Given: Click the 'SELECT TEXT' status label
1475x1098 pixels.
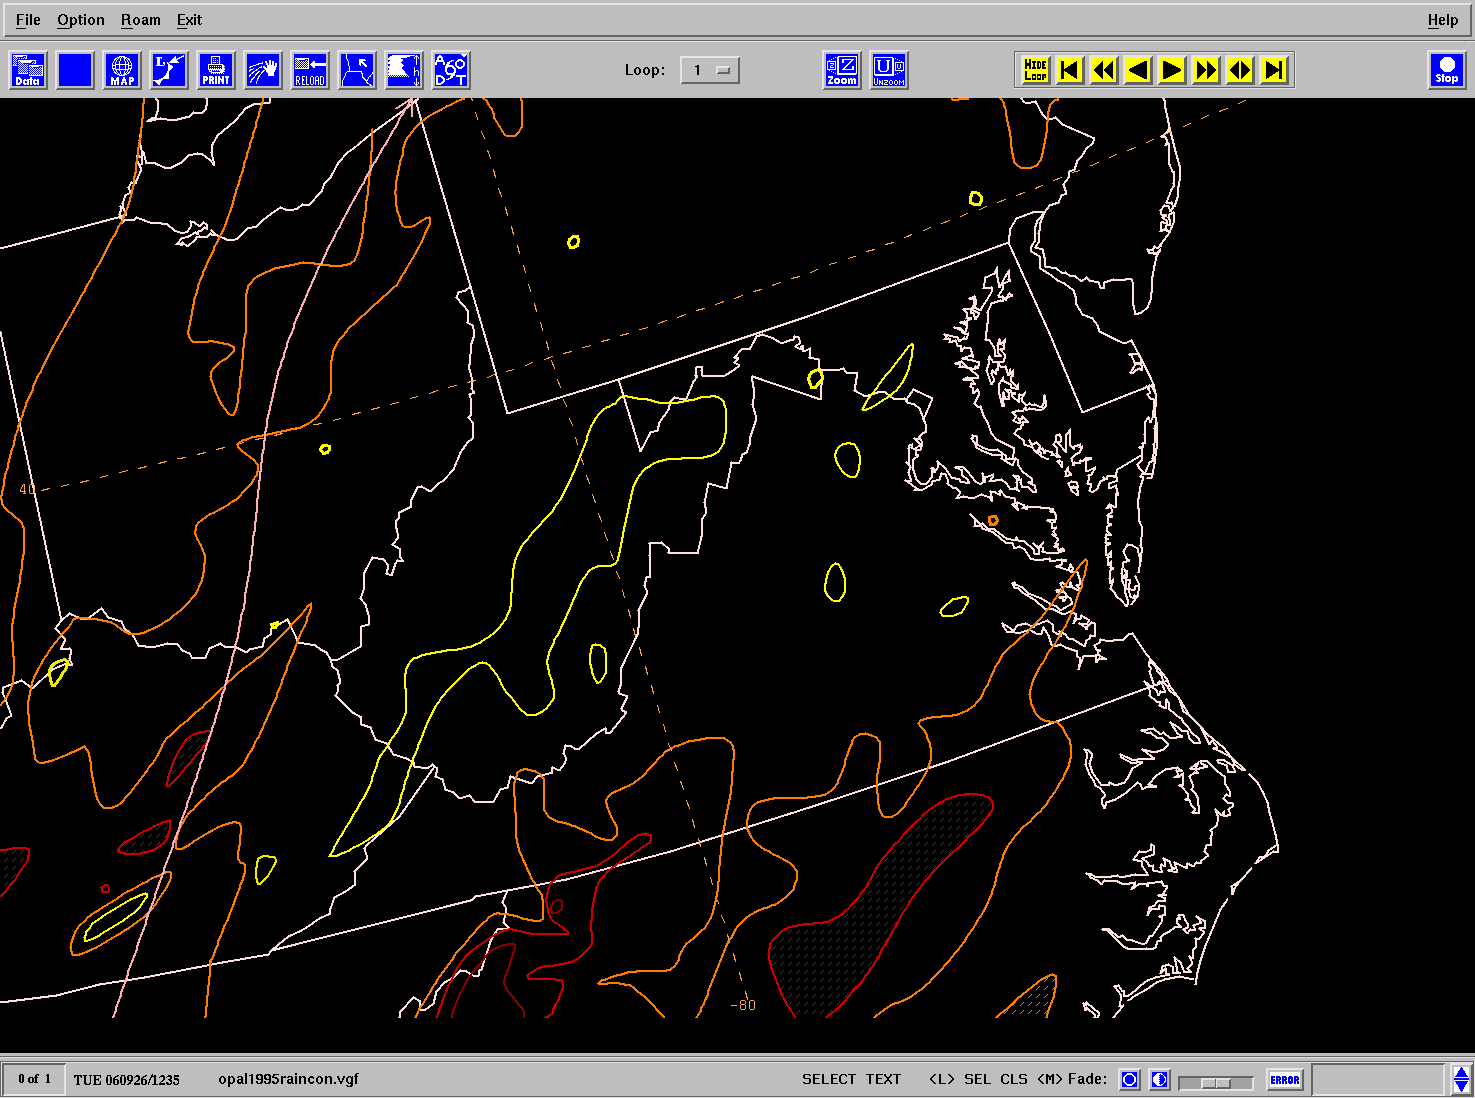Looking at the screenshot, I should [851, 1080].
